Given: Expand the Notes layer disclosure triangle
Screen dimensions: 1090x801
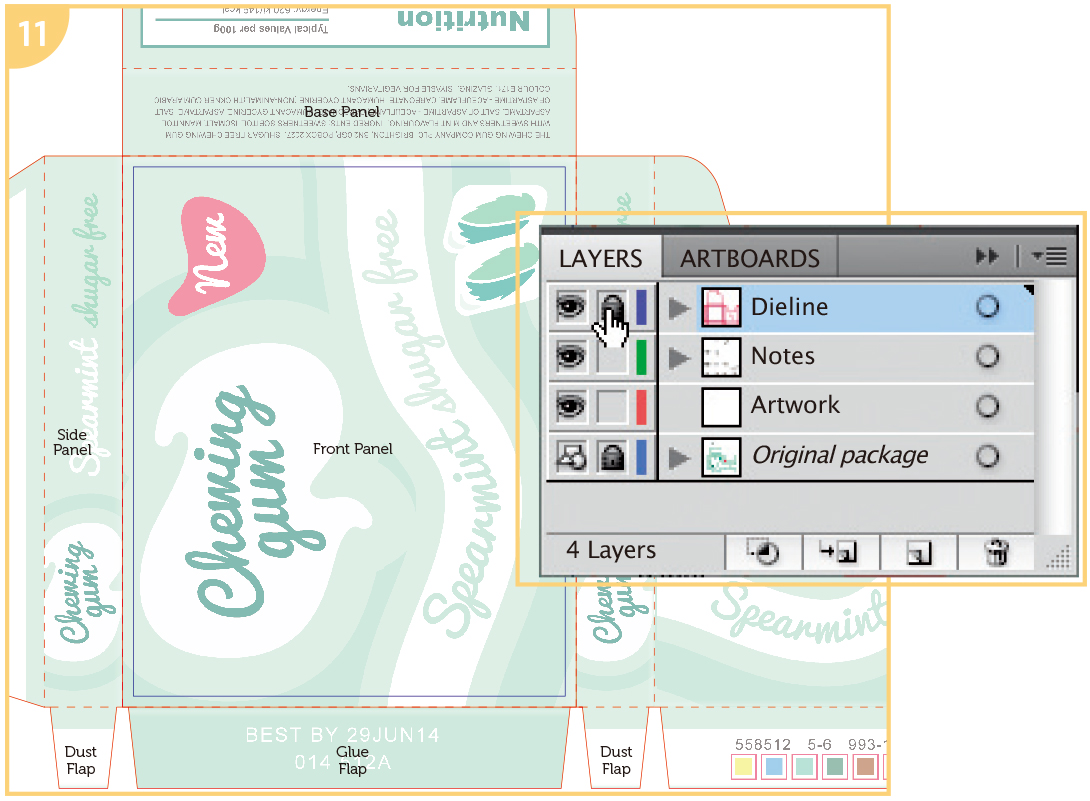Looking at the screenshot, I should (x=680, y=357).
